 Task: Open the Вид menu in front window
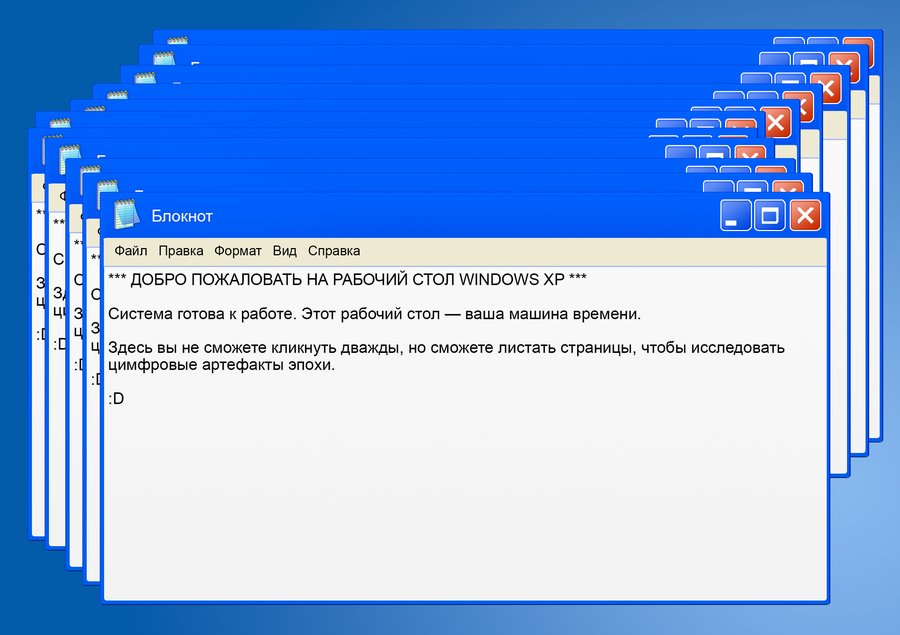pos(285,251)
